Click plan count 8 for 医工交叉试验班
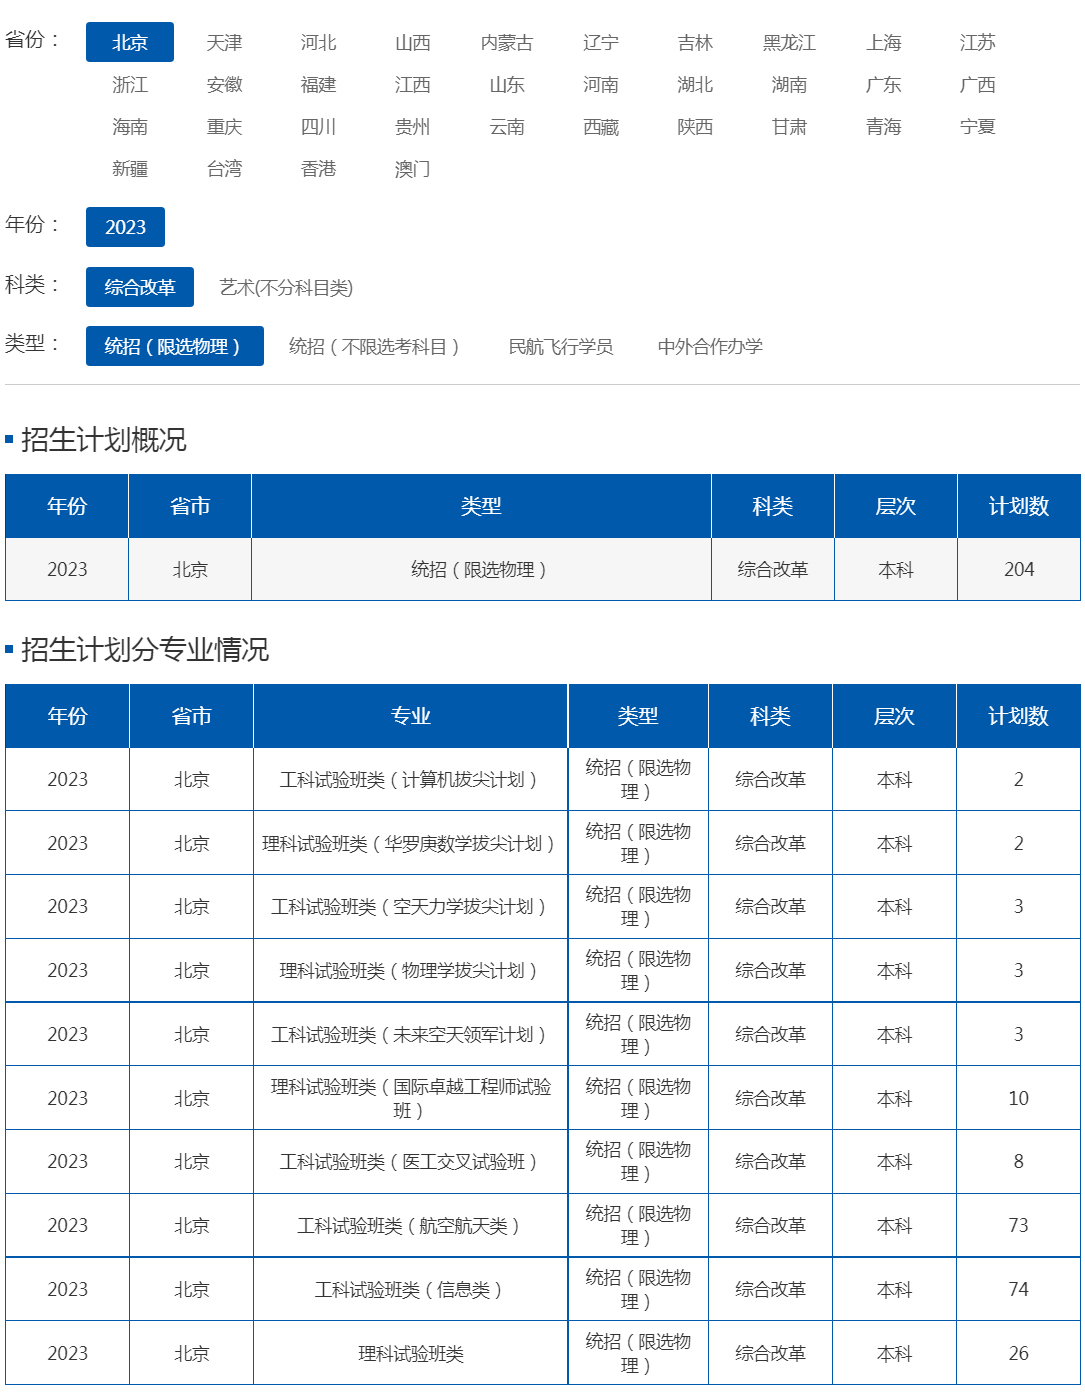 pyautogui.click(x=1018, y=1161)
